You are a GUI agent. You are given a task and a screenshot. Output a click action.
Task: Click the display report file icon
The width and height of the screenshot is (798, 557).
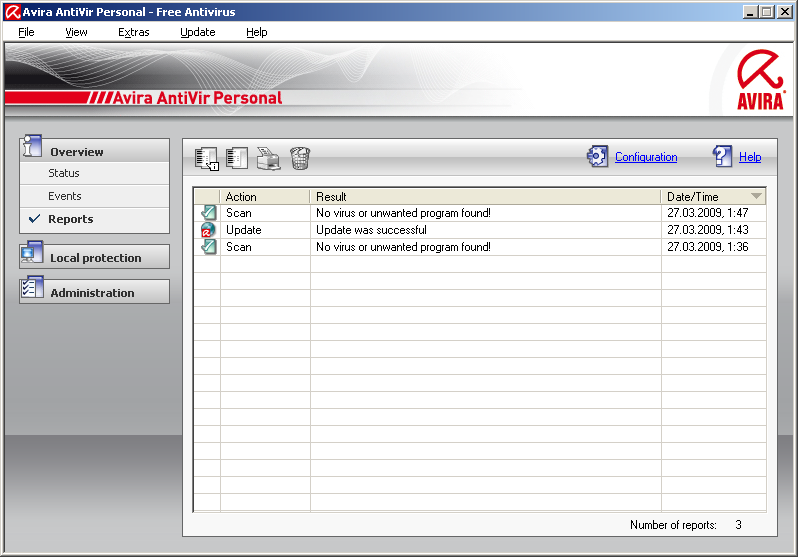[207, 158]
